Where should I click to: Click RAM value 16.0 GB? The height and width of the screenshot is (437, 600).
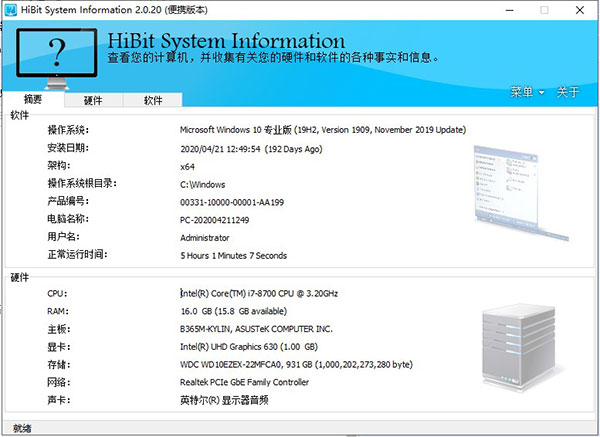(234, 311)
